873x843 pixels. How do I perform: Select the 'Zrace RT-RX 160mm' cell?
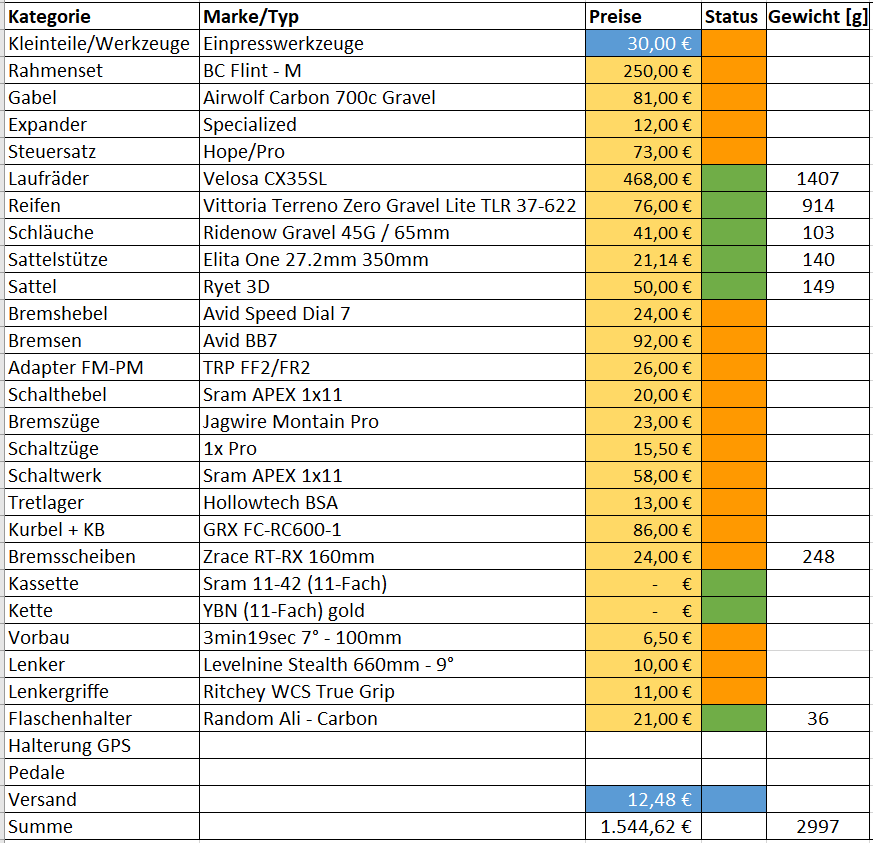point(392,556)
